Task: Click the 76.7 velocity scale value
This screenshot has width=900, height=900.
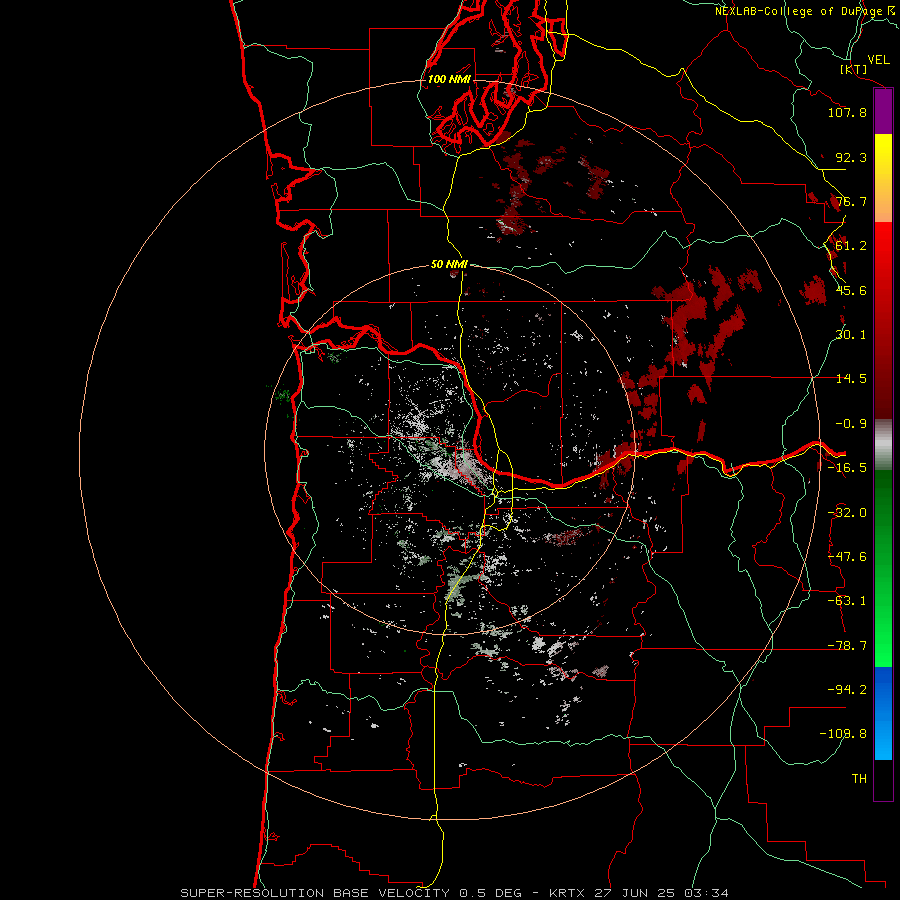Action: [x=851, y=201]
